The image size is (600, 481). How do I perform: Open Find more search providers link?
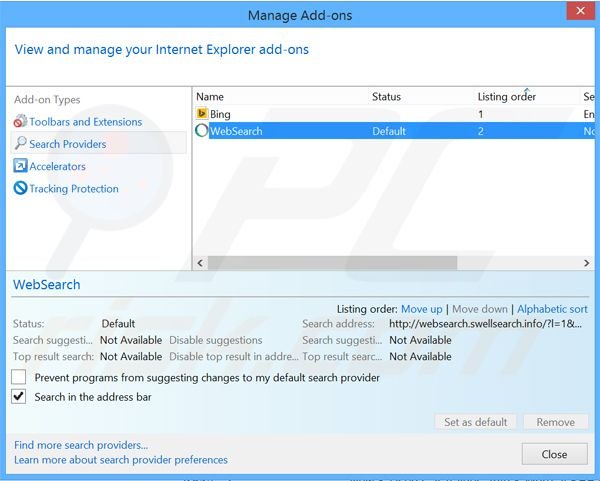click(81, 445)
